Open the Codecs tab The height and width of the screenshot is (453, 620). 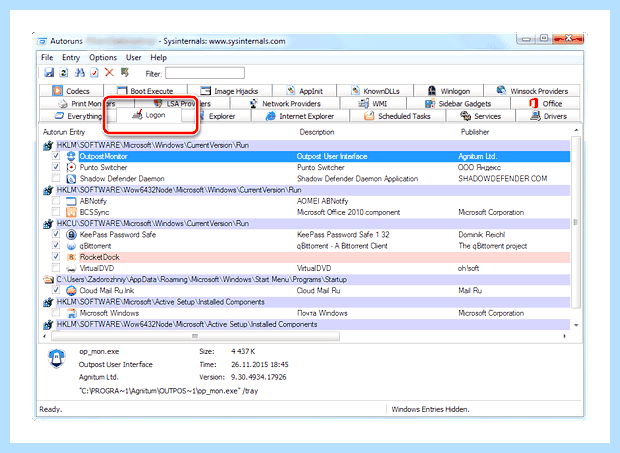coord(72,91)
